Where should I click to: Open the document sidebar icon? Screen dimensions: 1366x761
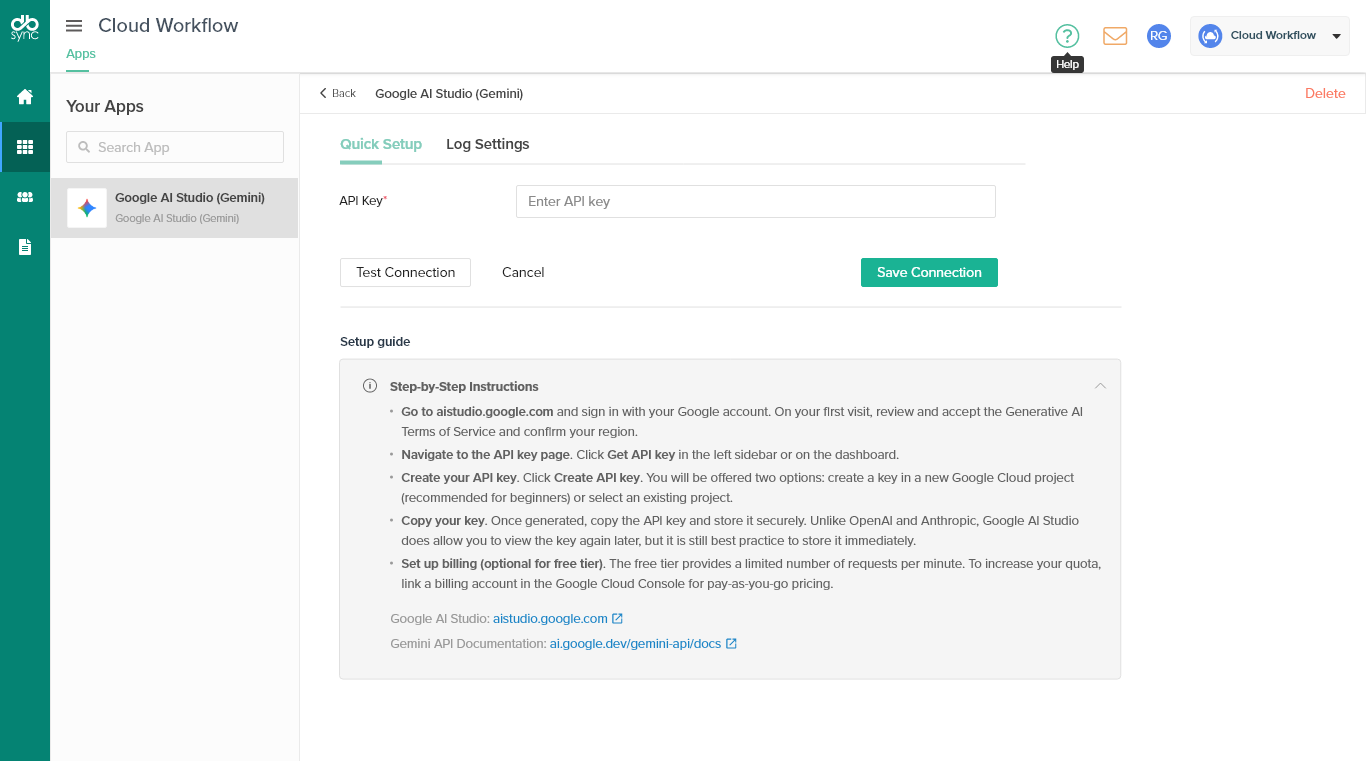click(25, 247)
